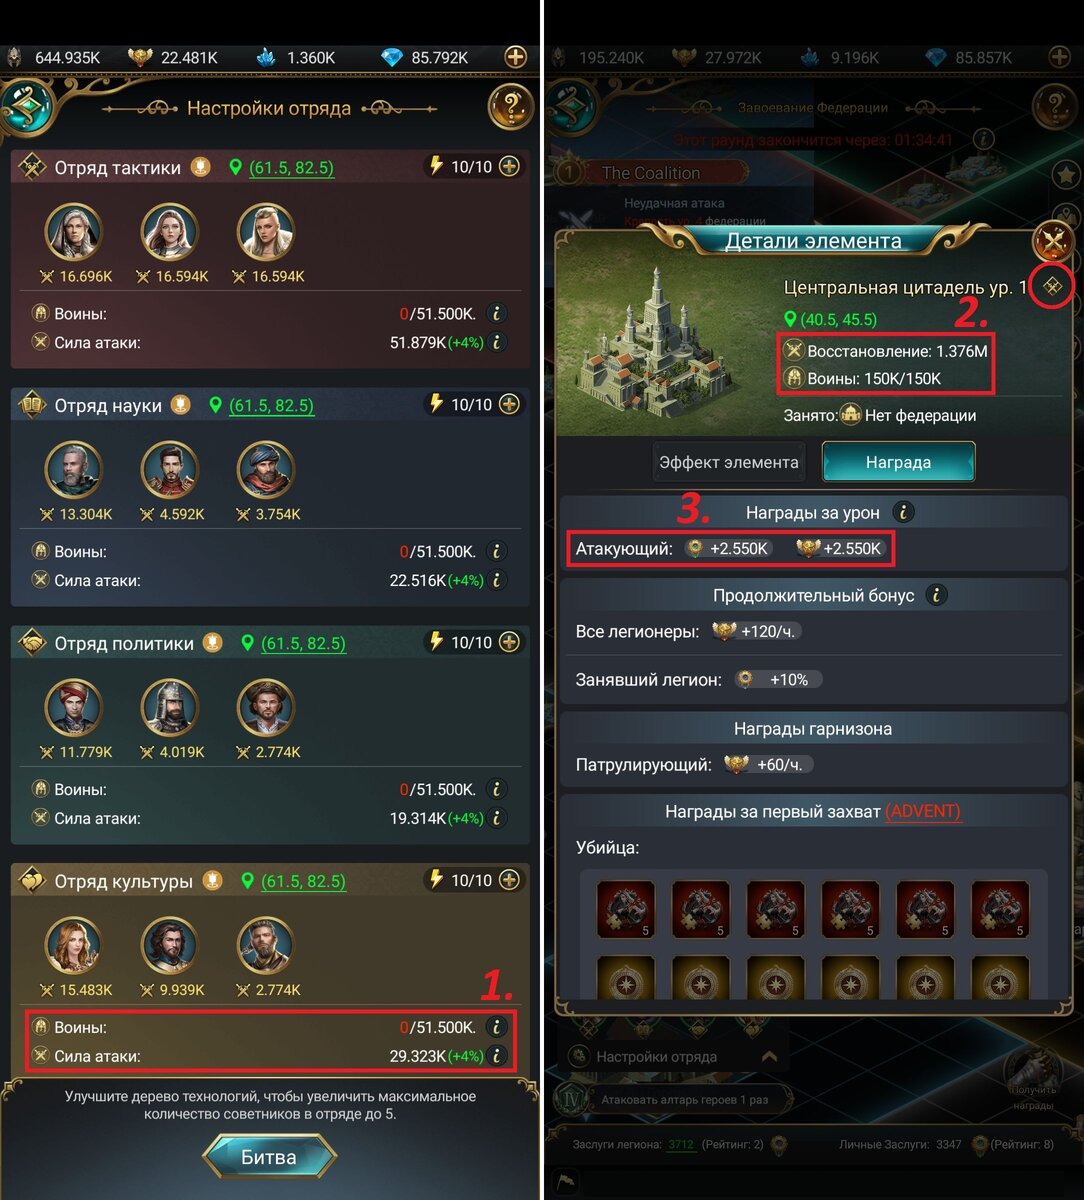Open info for Сила атаки in science squad
This screenshot has width=1084, height=1200.
coord(497,580)
